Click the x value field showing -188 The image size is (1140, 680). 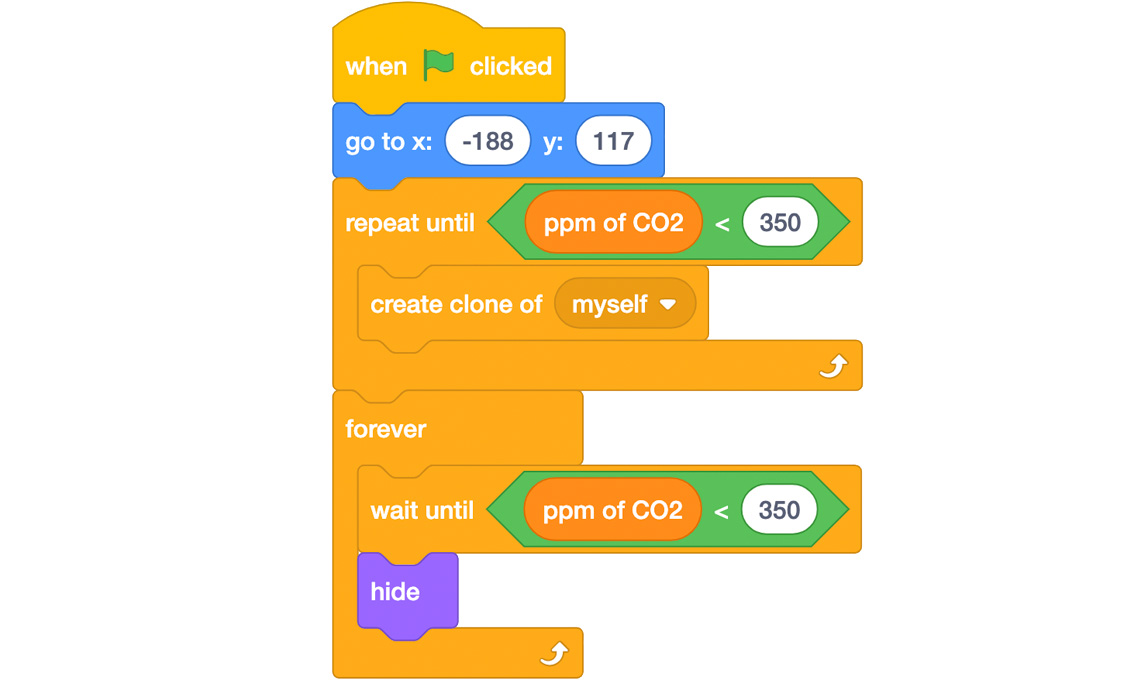[487, 140]
